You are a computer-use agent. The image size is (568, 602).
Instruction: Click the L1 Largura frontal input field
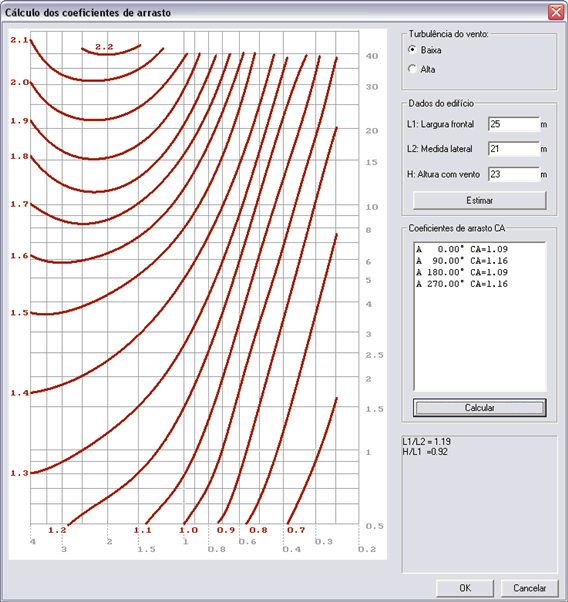(x=514, y=124)
